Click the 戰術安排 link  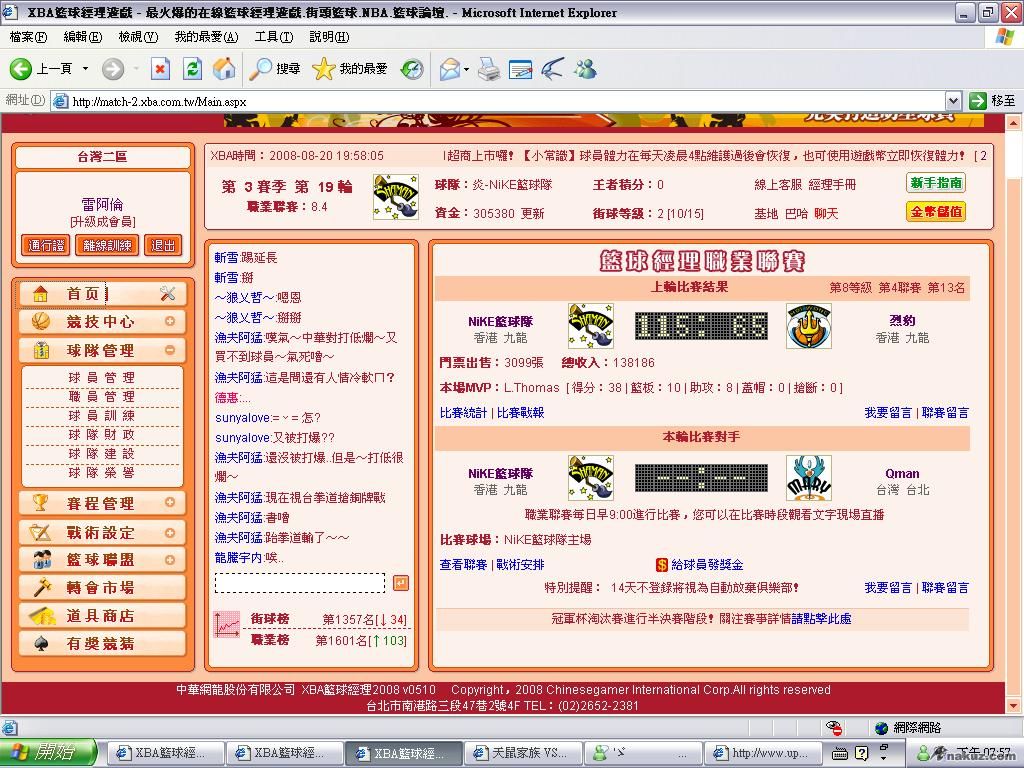[520, 565]
